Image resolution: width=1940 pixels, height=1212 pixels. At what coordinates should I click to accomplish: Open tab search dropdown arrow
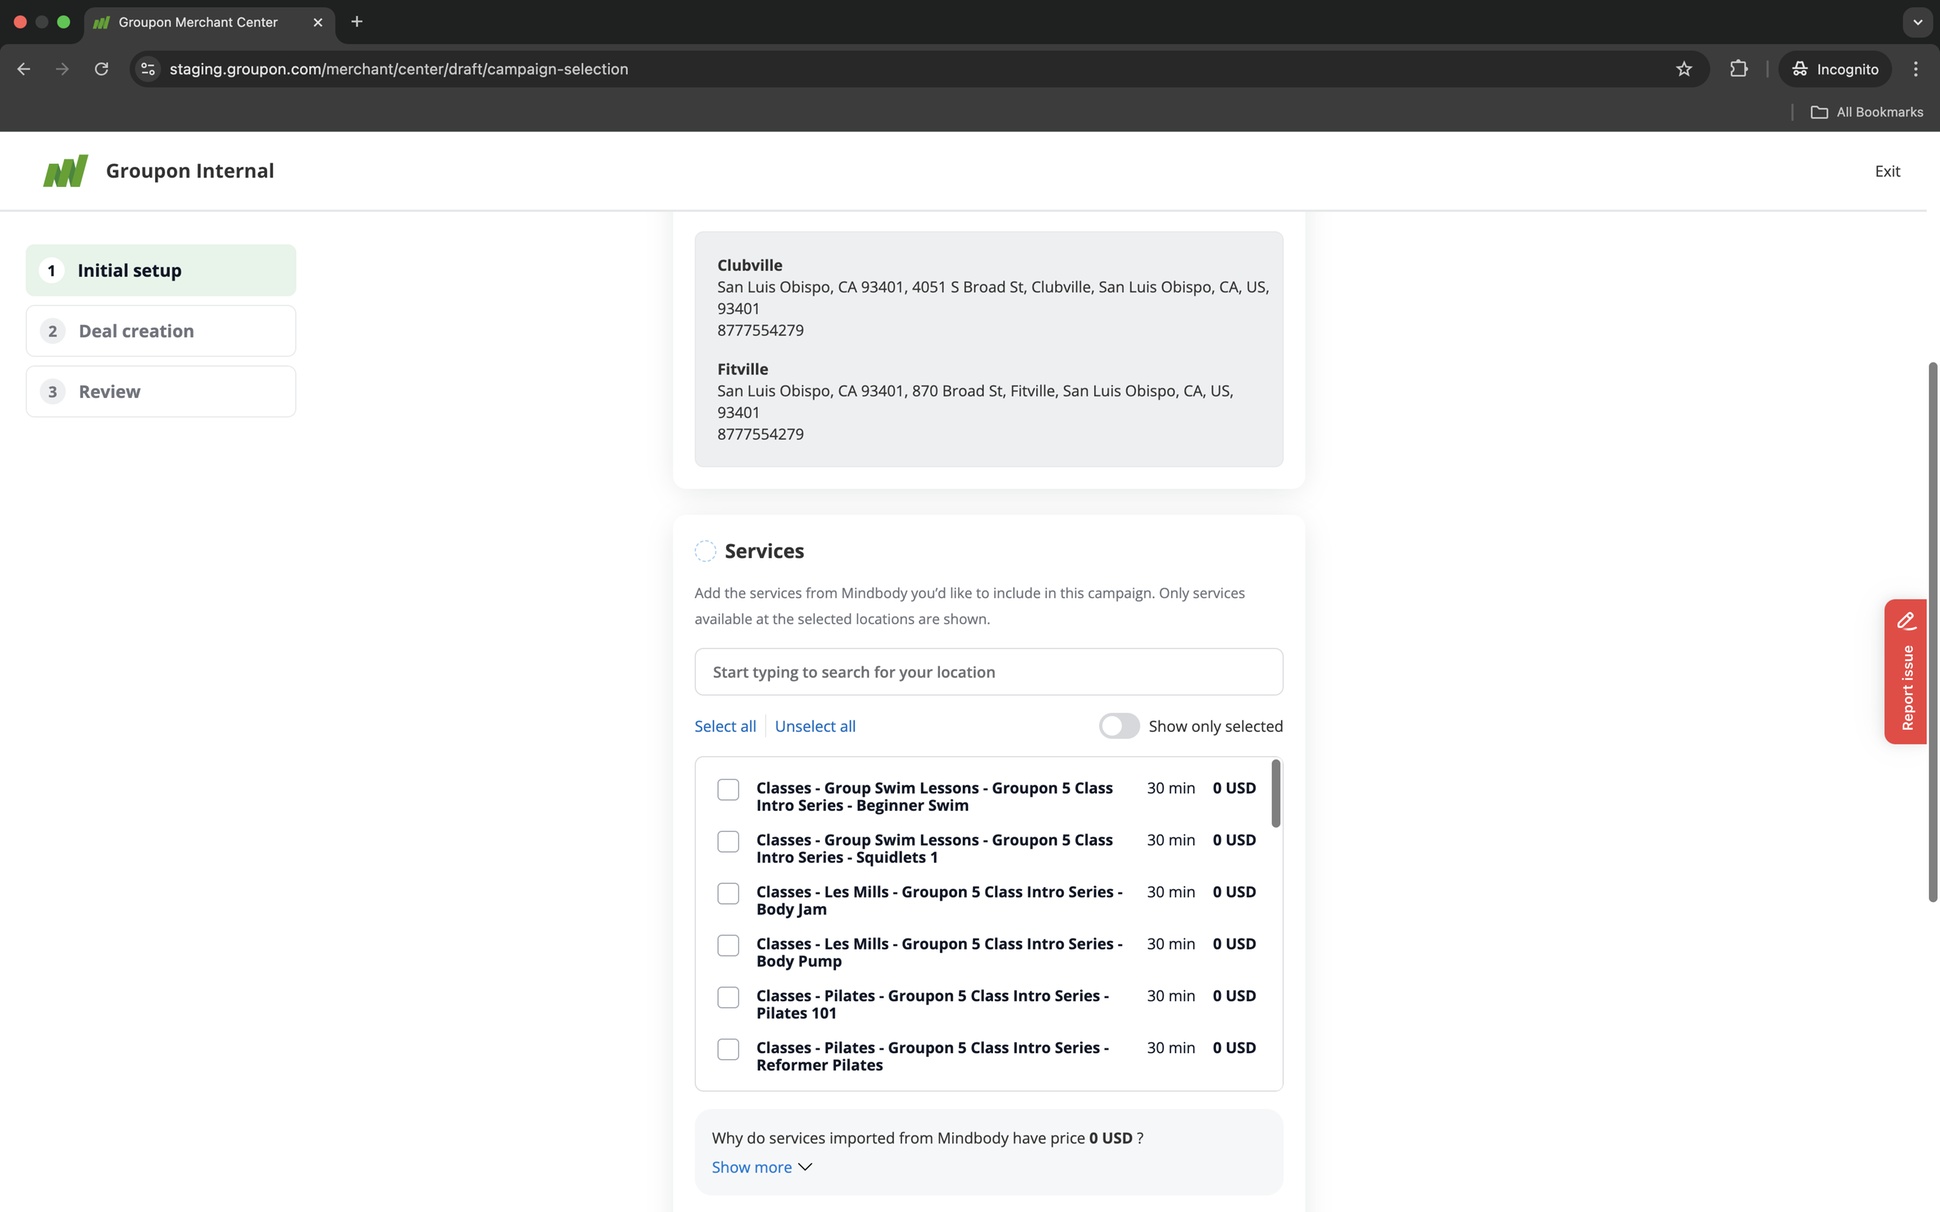tap(1917, 22)
